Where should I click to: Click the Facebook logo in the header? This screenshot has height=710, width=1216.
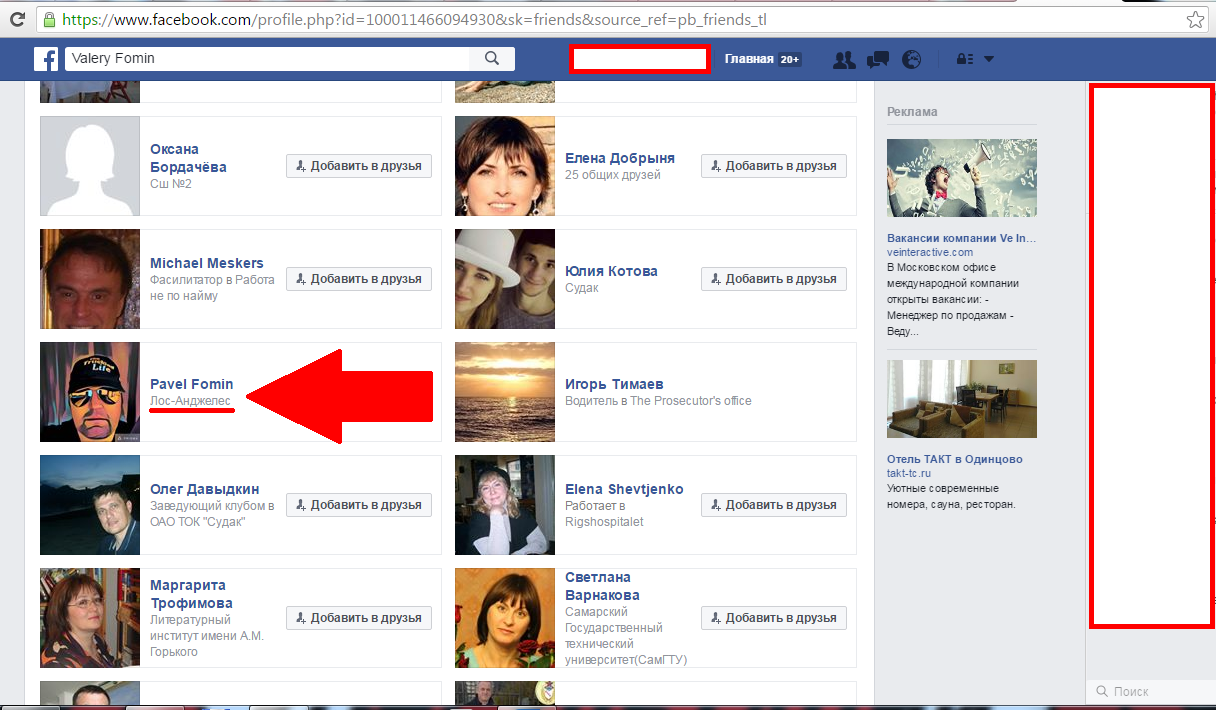pyautogui.click(x=46, y=59)
